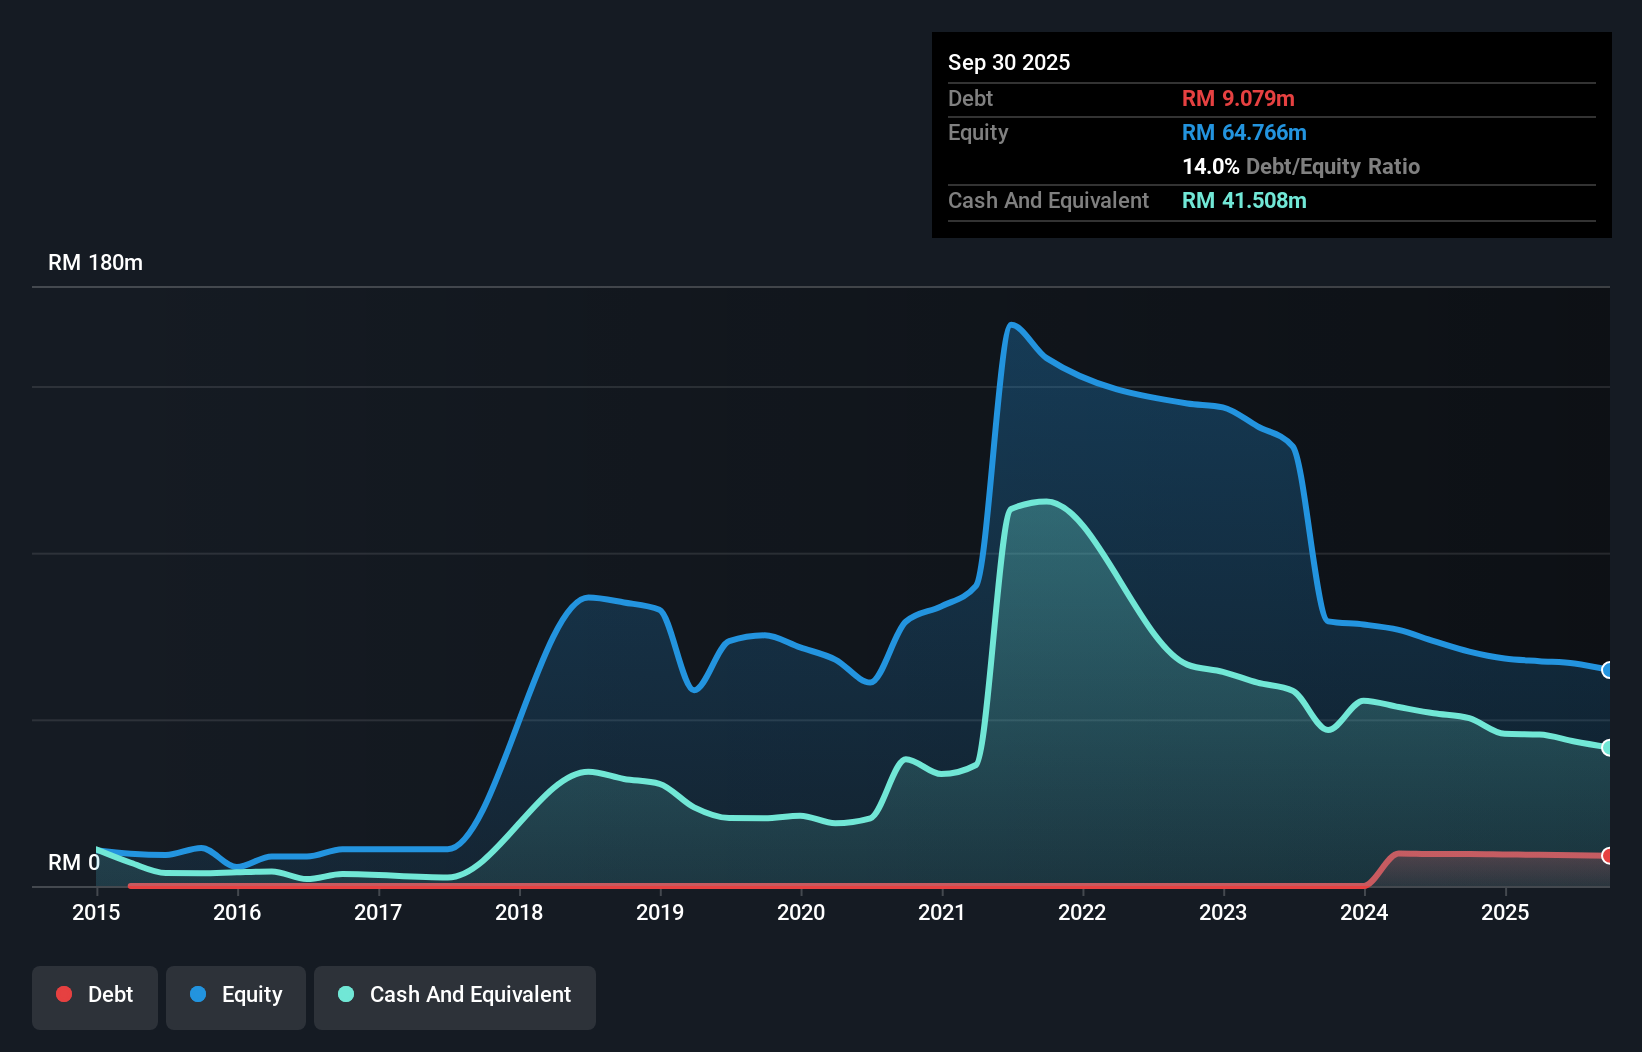Click the RM 180m axis gridline label
This screenshot has height=1052, width=1642.
coord(95,262)
